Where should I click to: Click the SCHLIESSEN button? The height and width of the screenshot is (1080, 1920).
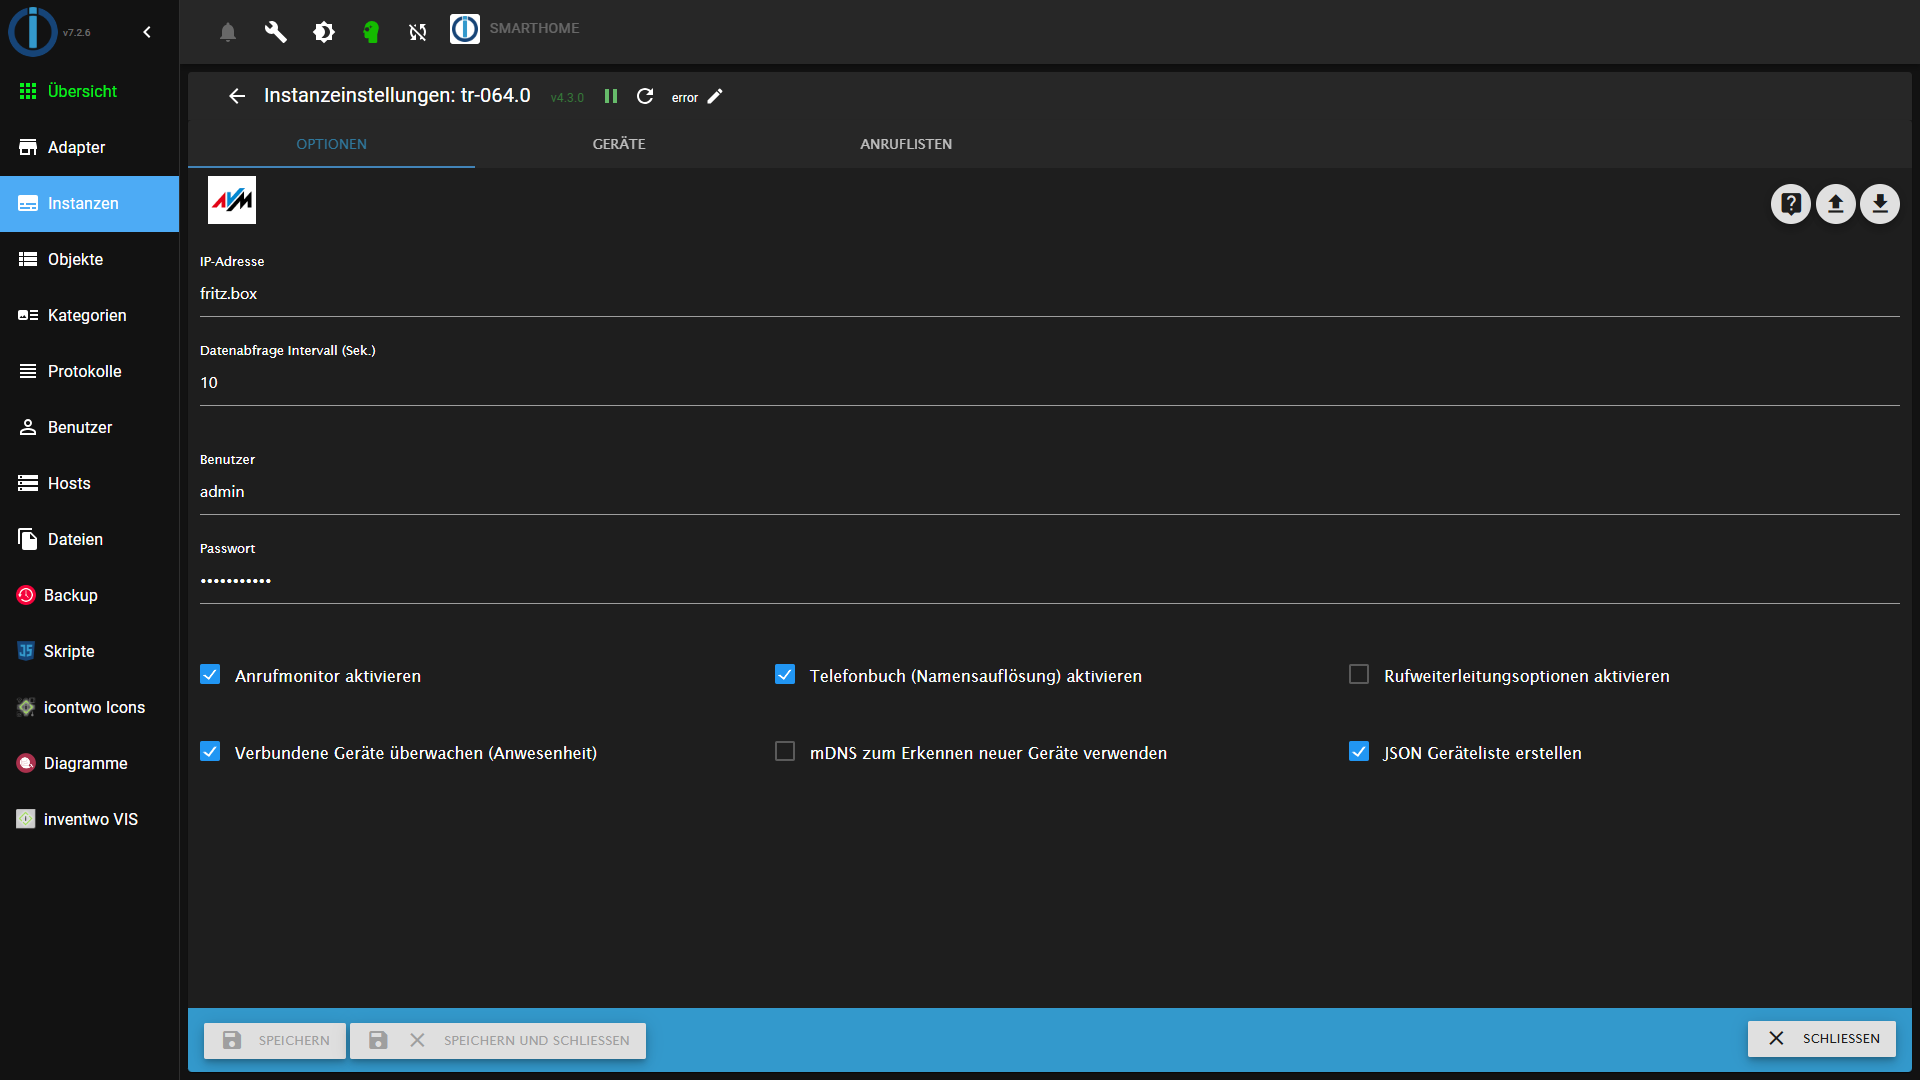point(1822,1038)
